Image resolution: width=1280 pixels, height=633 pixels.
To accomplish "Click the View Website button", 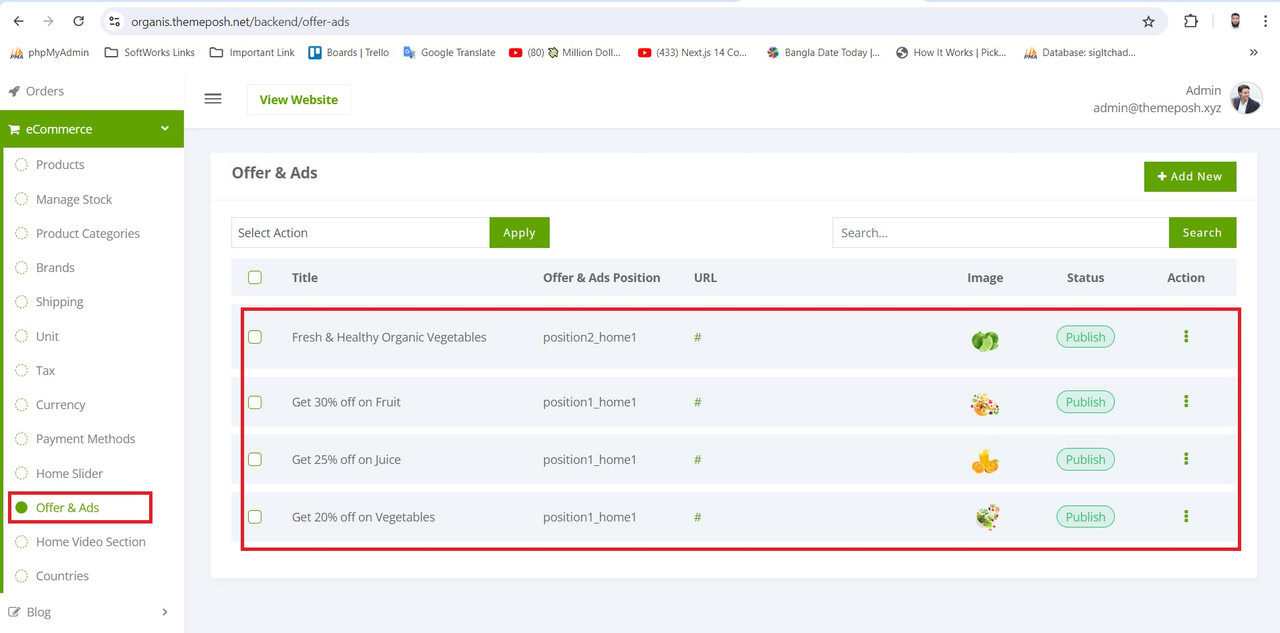I will (x=299, y=99).
